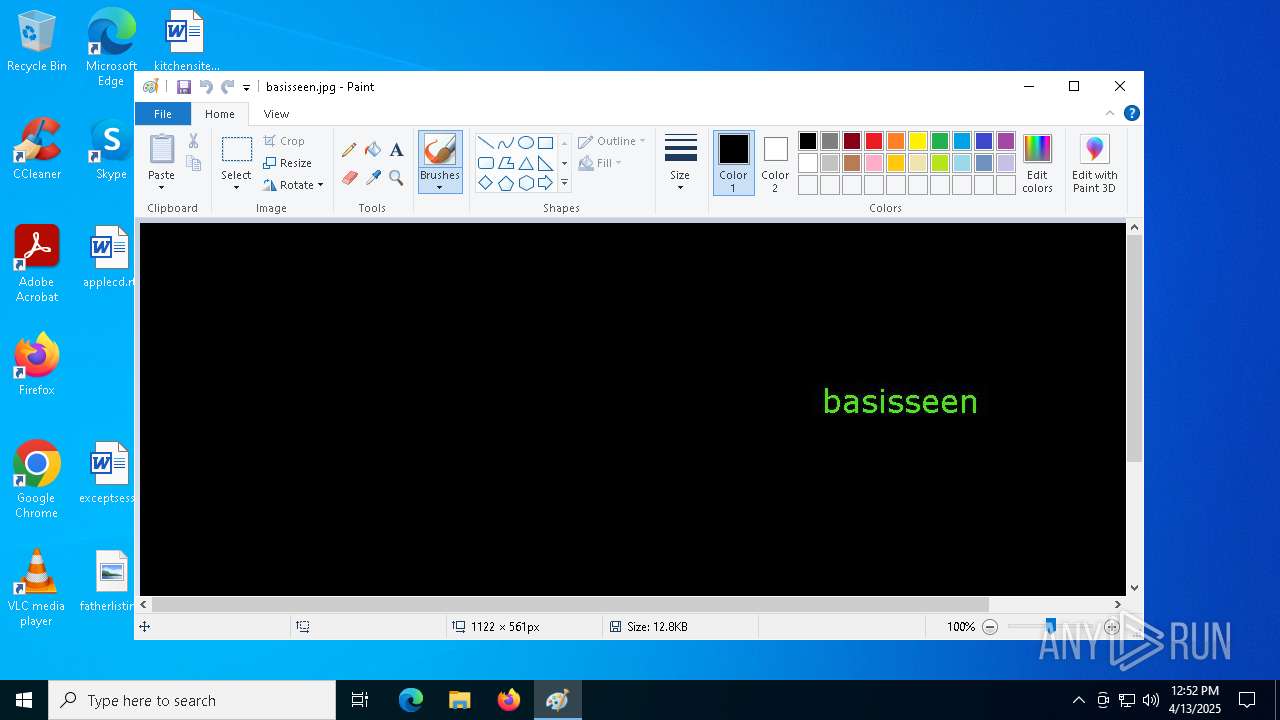
Task: Select the Pencil tool
Action: click(349, 150)
